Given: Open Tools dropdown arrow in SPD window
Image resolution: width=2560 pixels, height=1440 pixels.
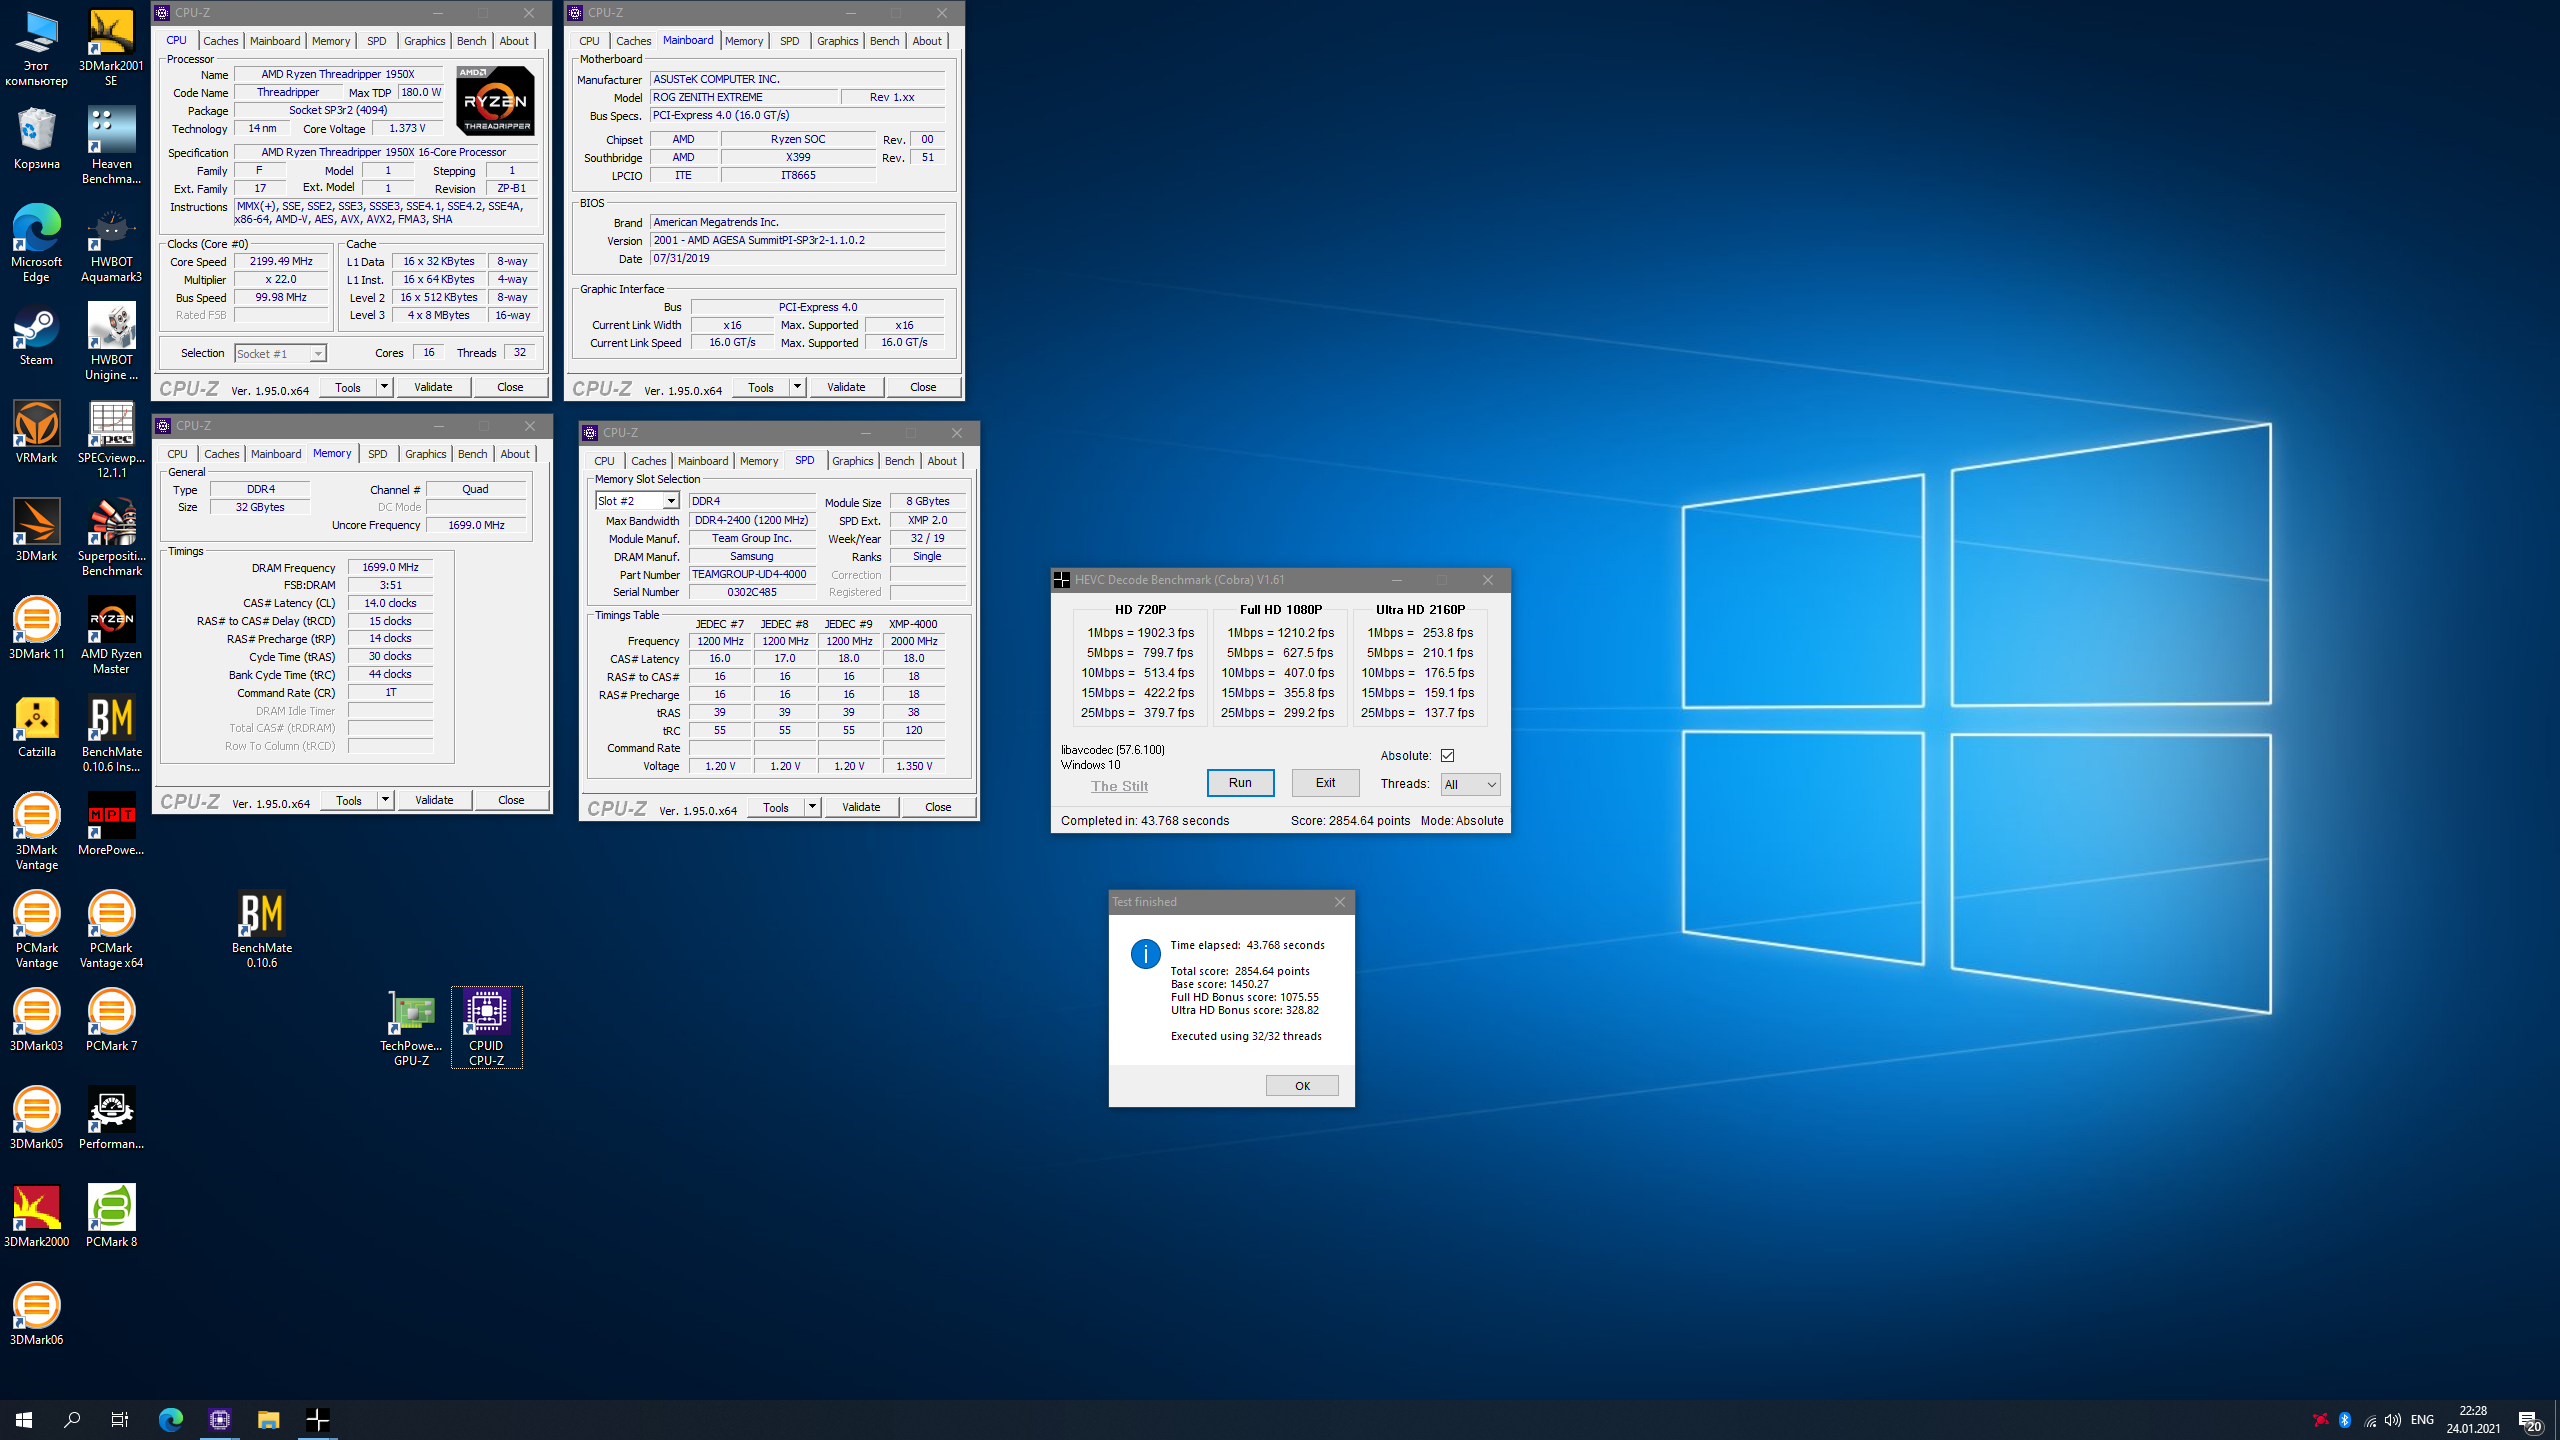Looking at the screenshot, I should pos(812,807).
